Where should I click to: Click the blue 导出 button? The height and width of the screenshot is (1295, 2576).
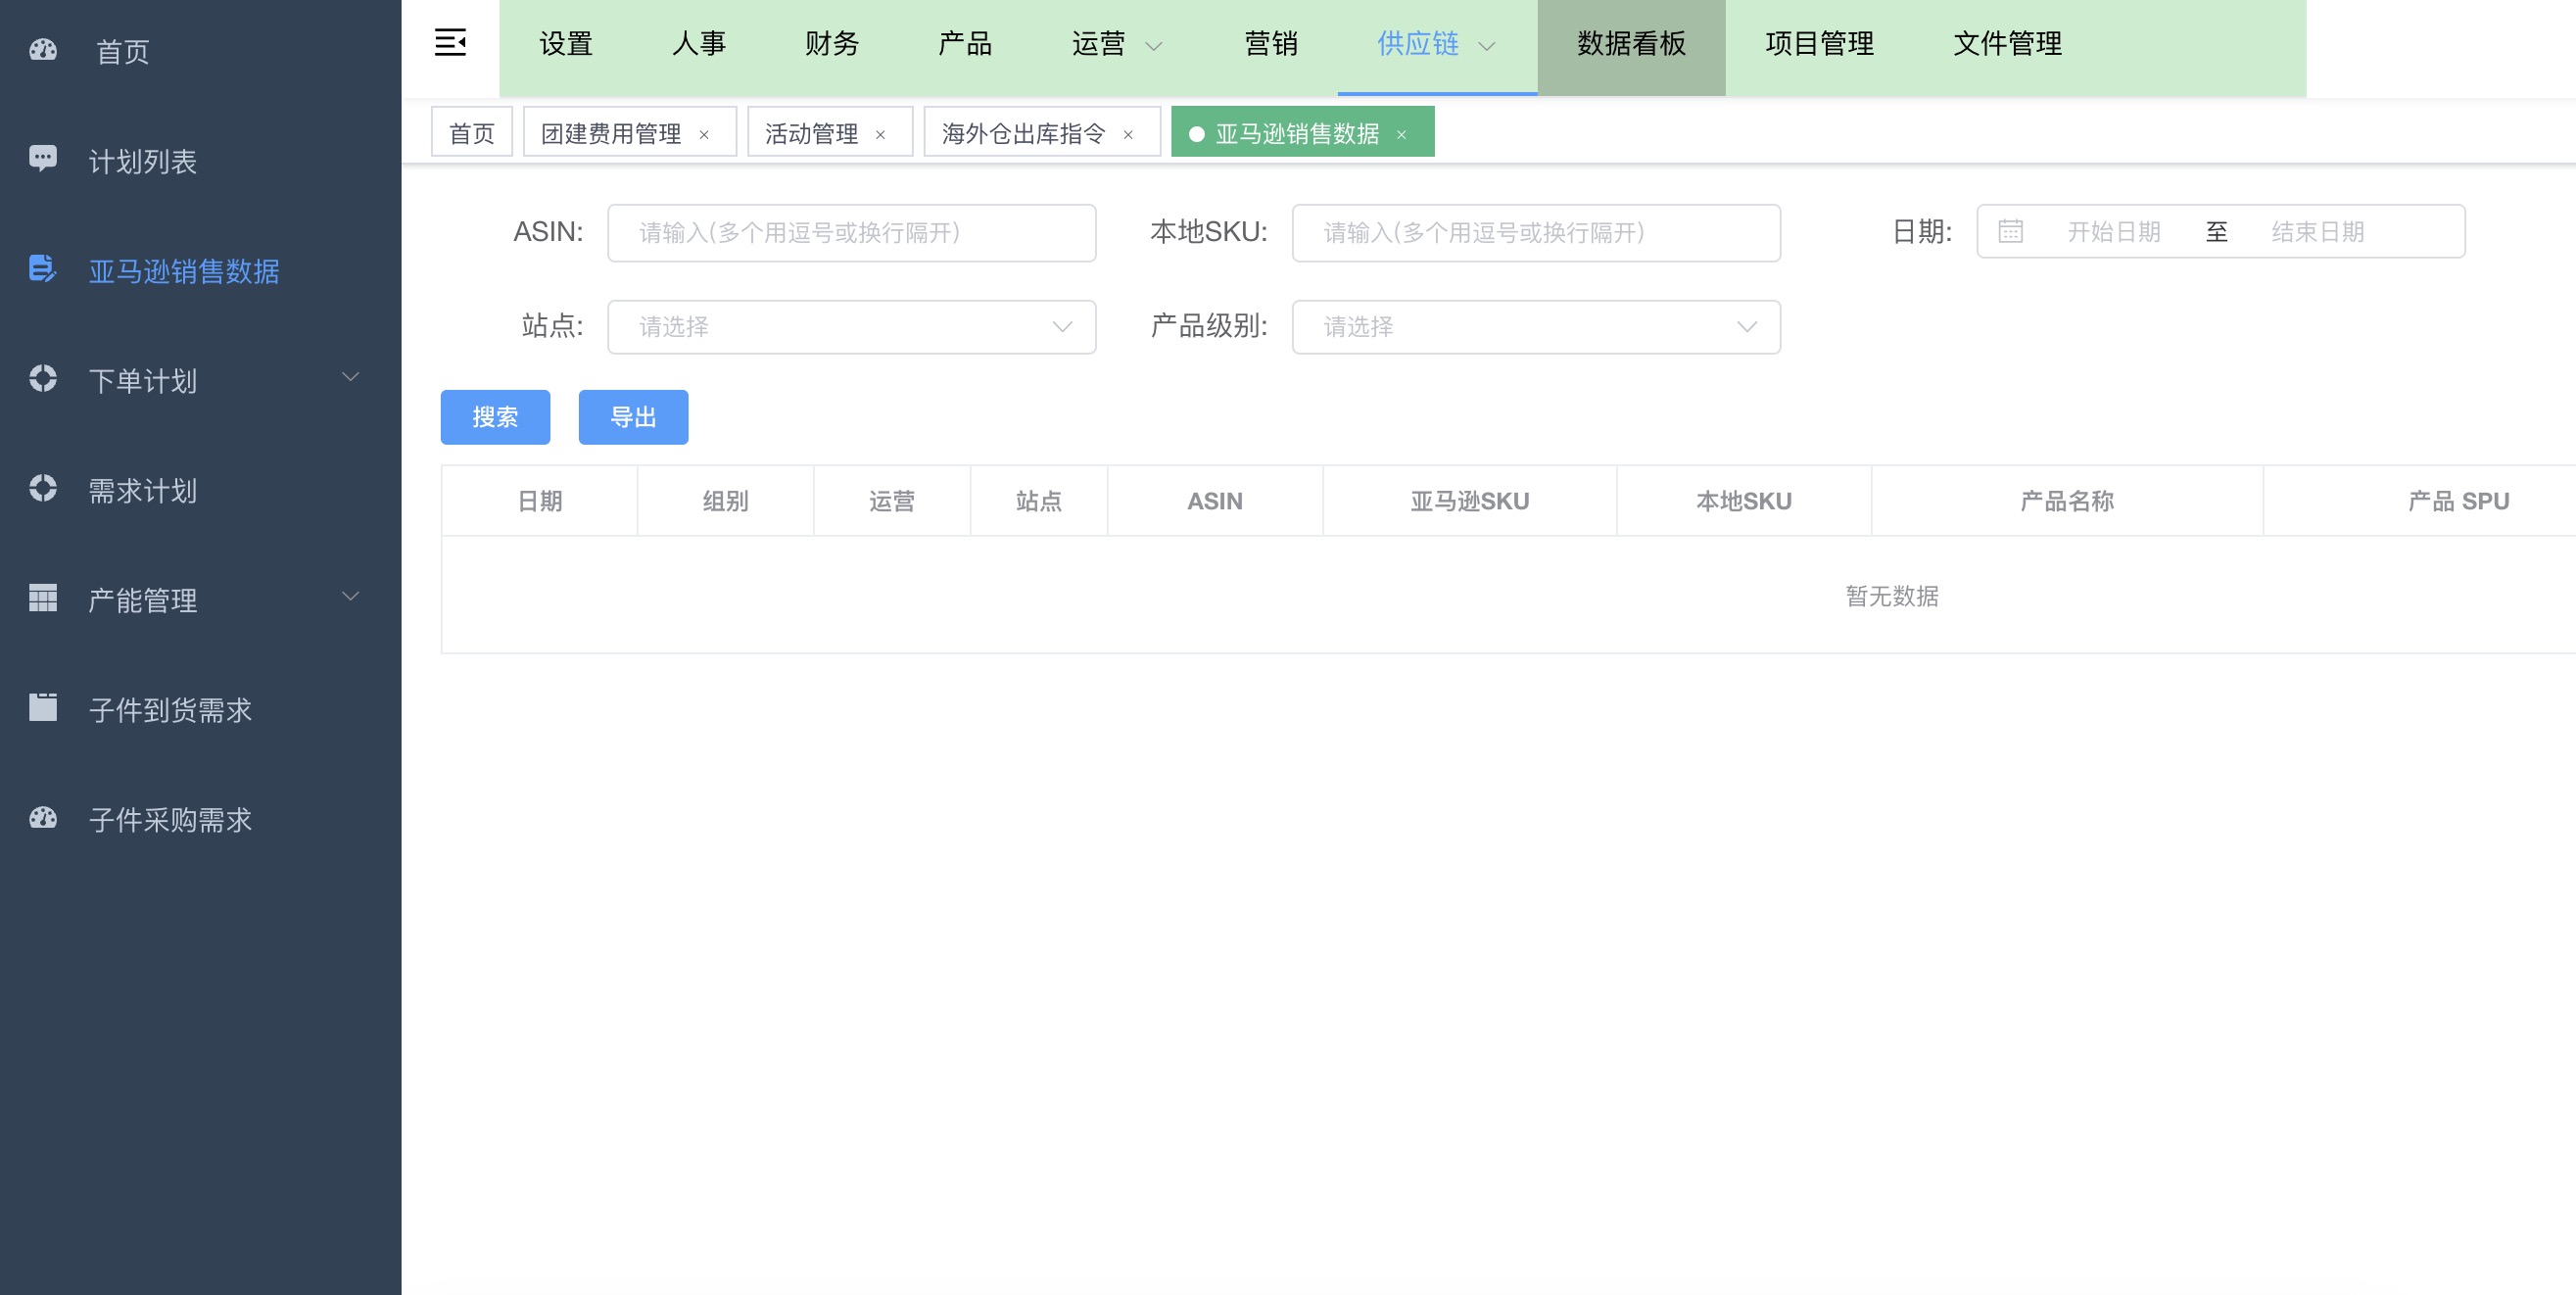(x=633, y=417)
